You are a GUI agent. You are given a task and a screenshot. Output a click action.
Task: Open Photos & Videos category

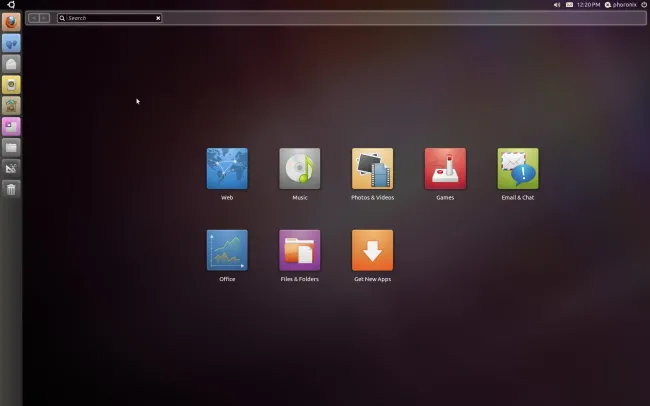pyautogui.click(x=372, y=169)
